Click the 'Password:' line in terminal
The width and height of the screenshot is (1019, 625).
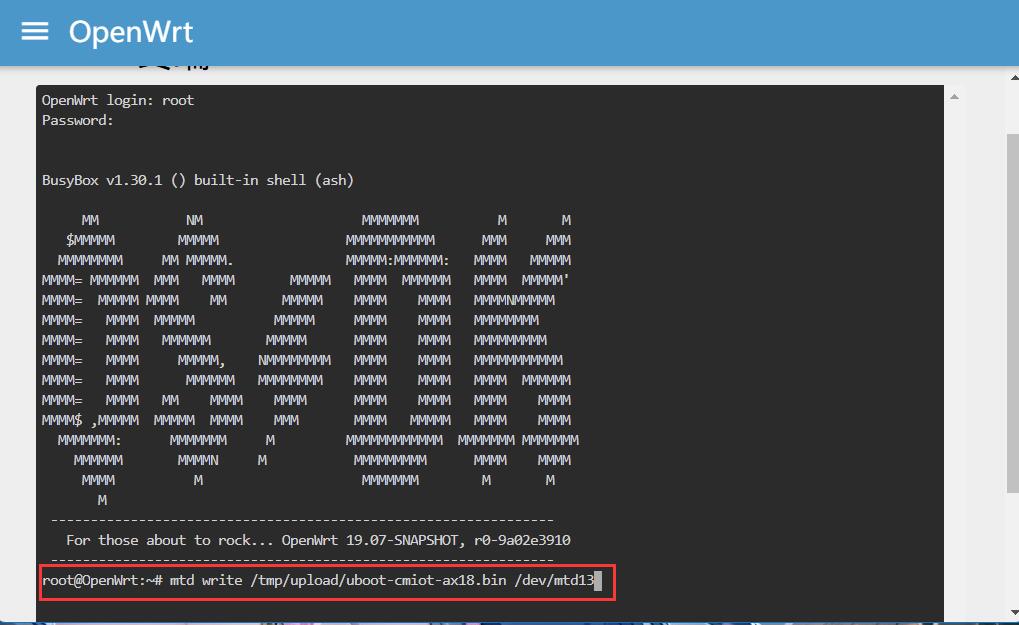pyautogui.click(x=77, y=120)
